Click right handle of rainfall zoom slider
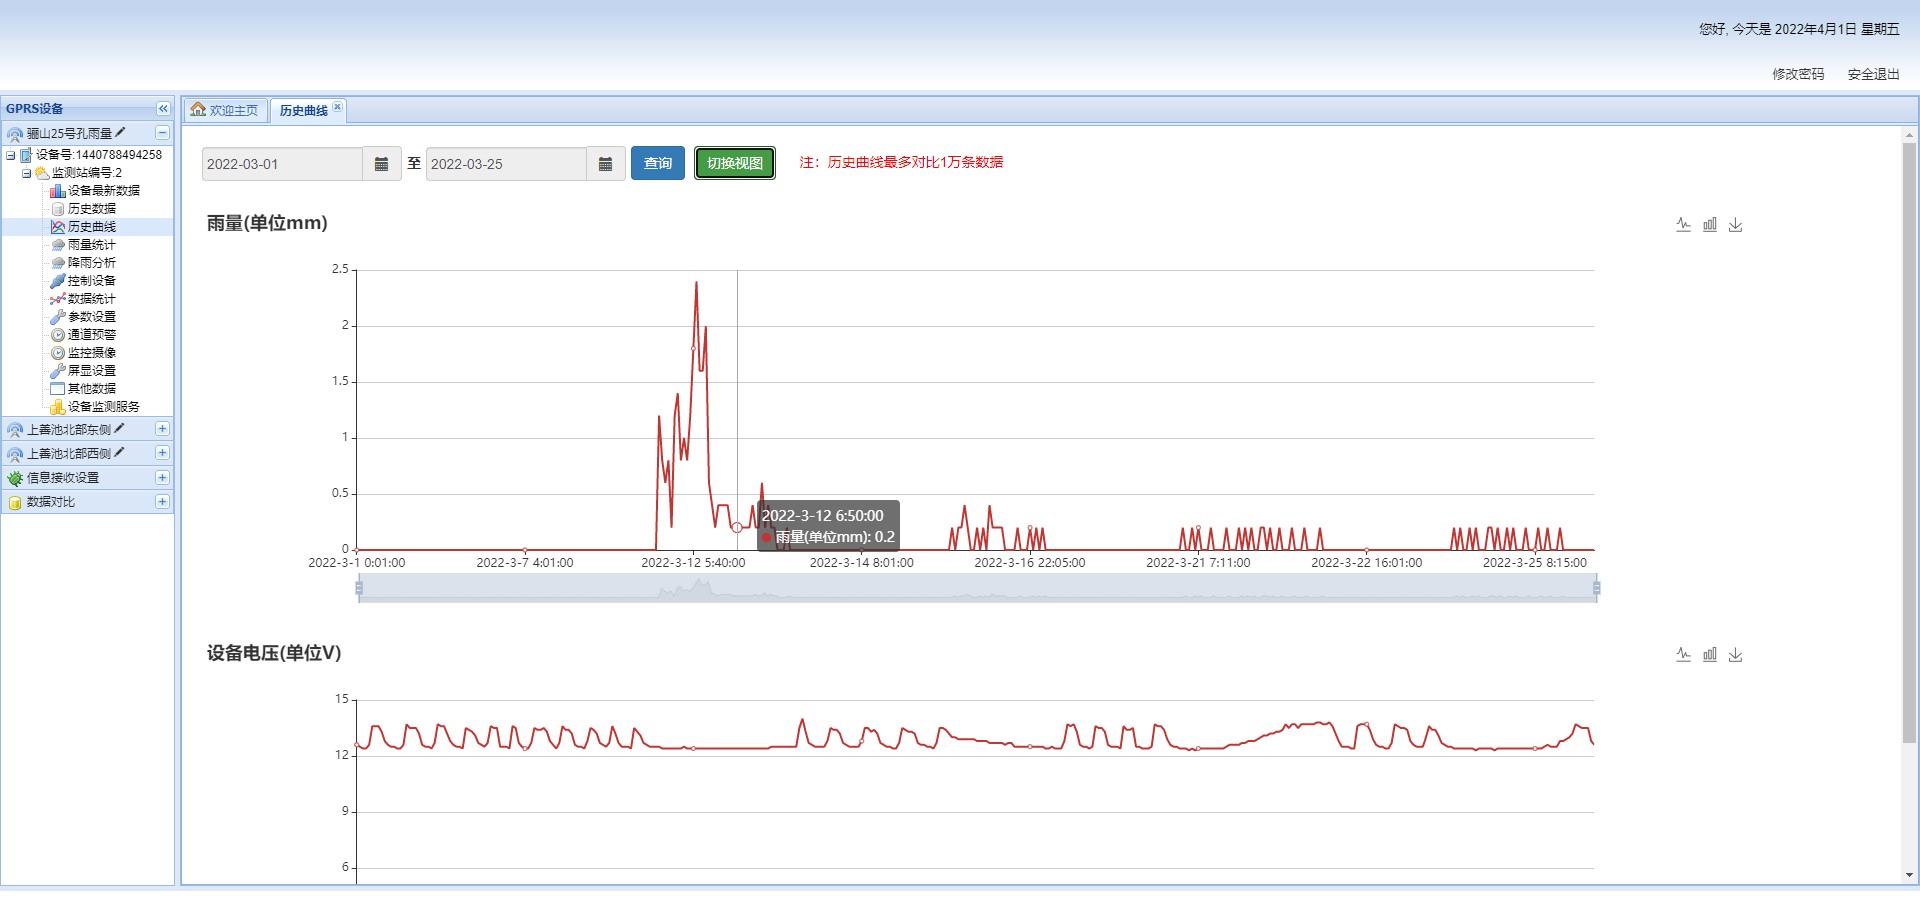This screenshot has width=1920, height=915. coord(1596,588)
